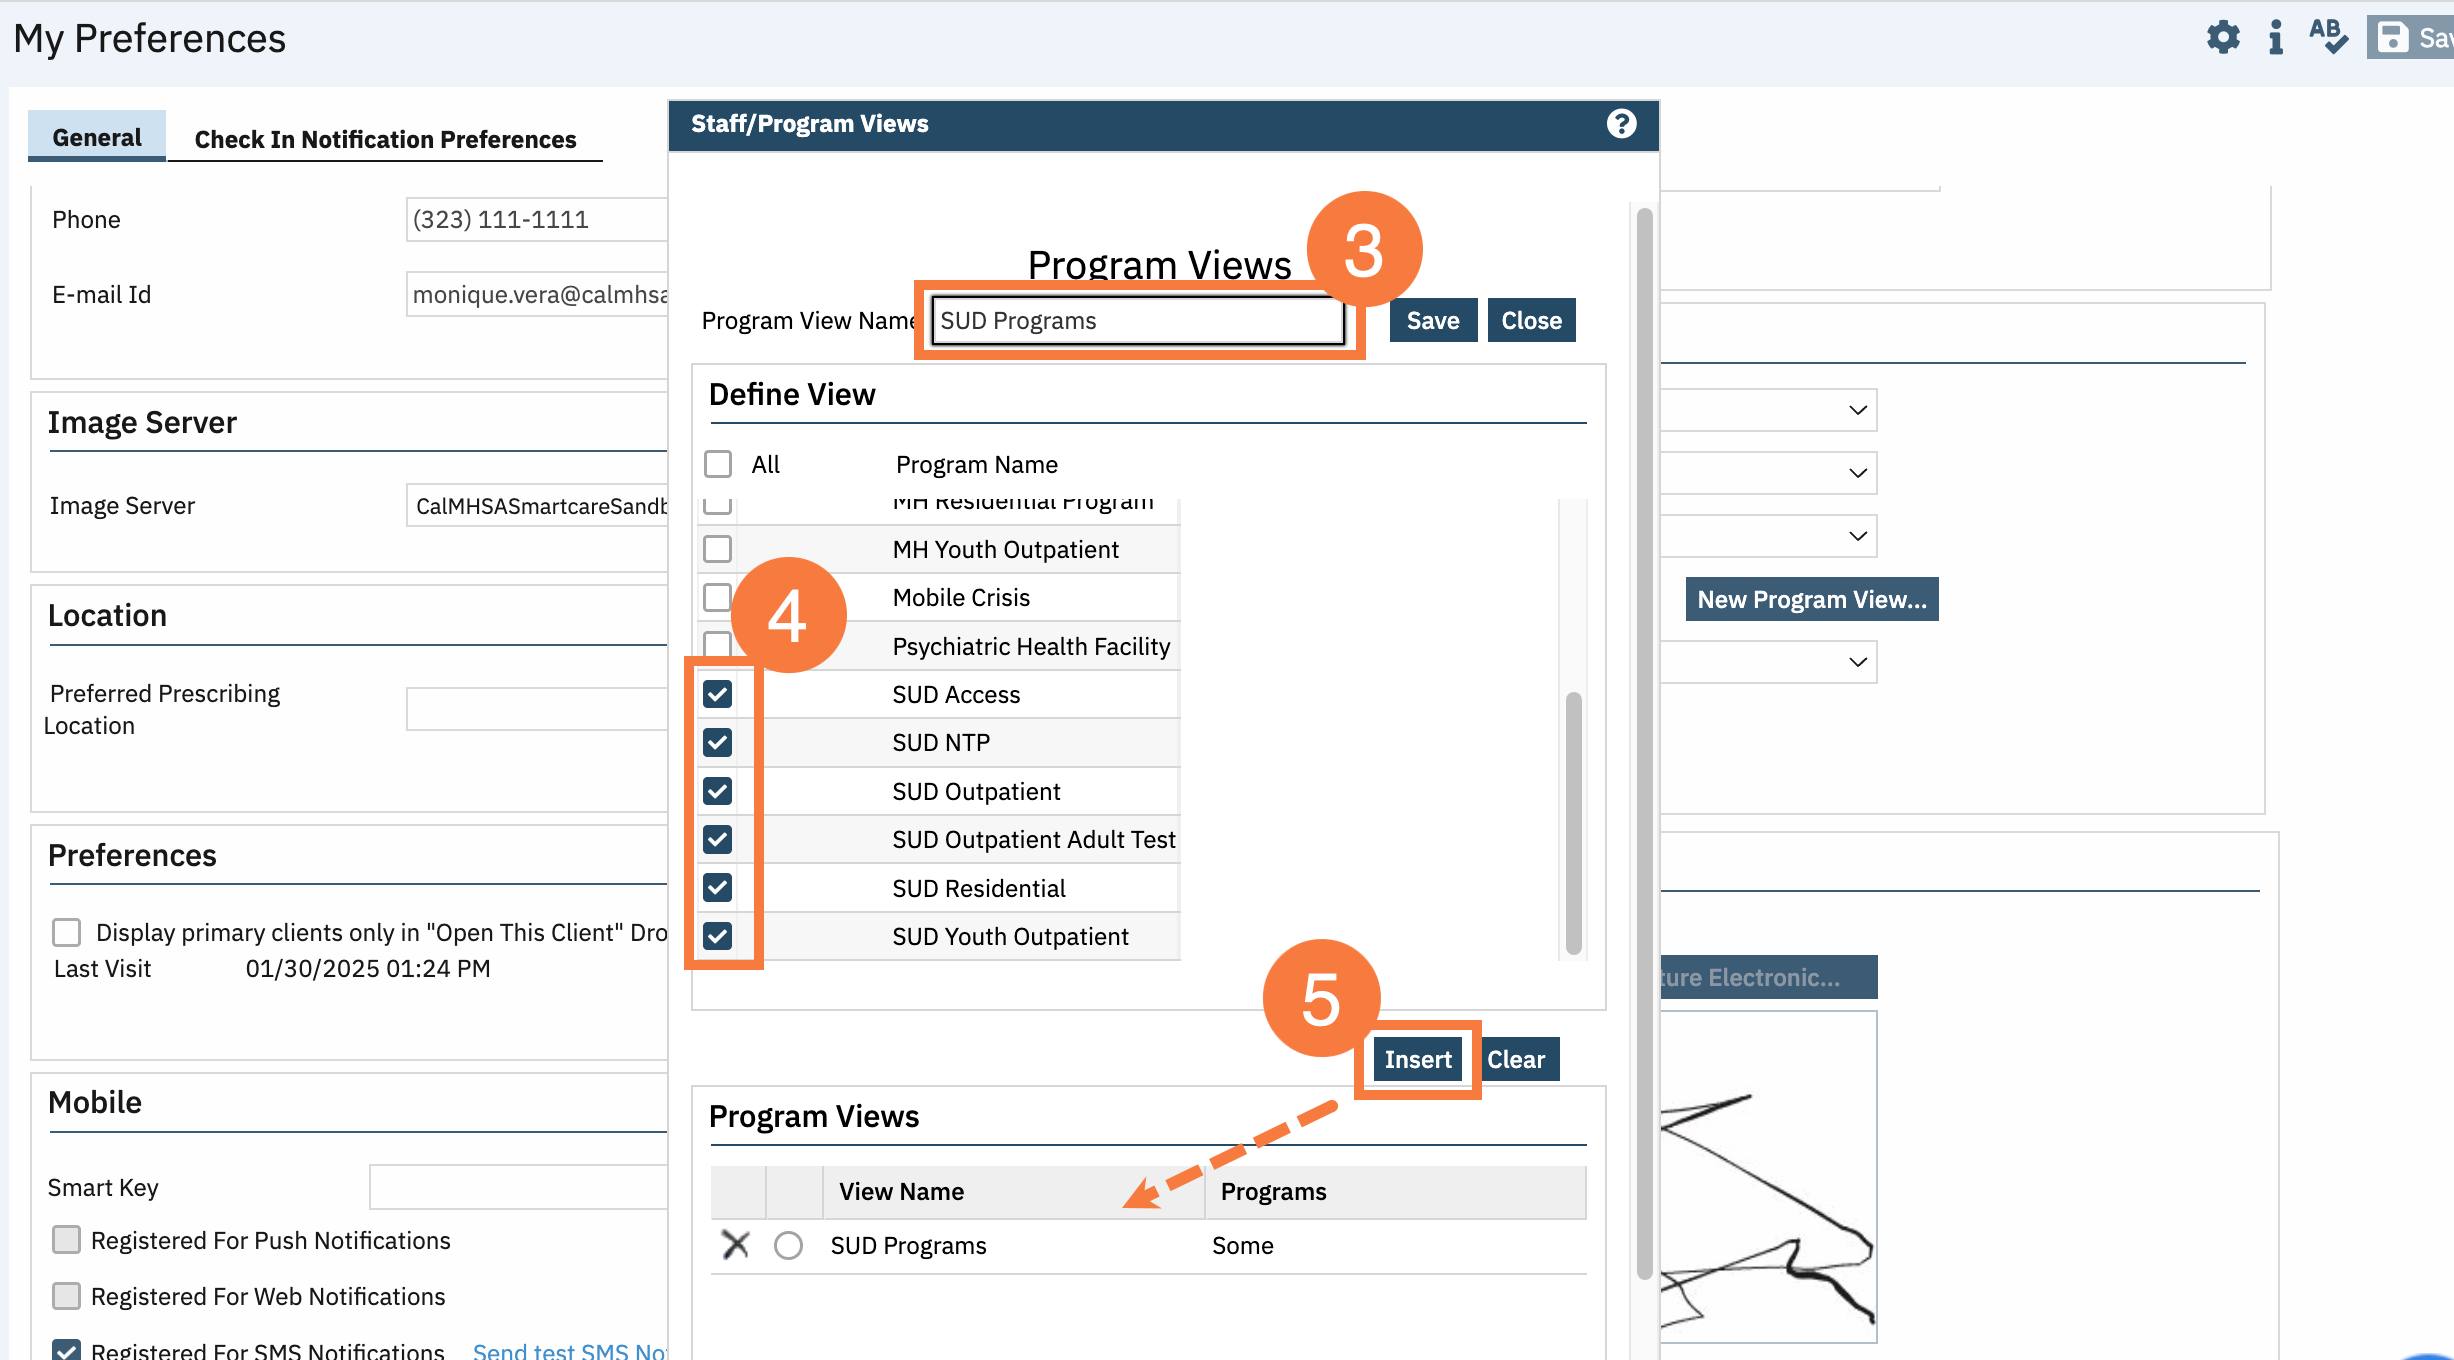Open Check In Notification Preferences tab

pos(385,139)
